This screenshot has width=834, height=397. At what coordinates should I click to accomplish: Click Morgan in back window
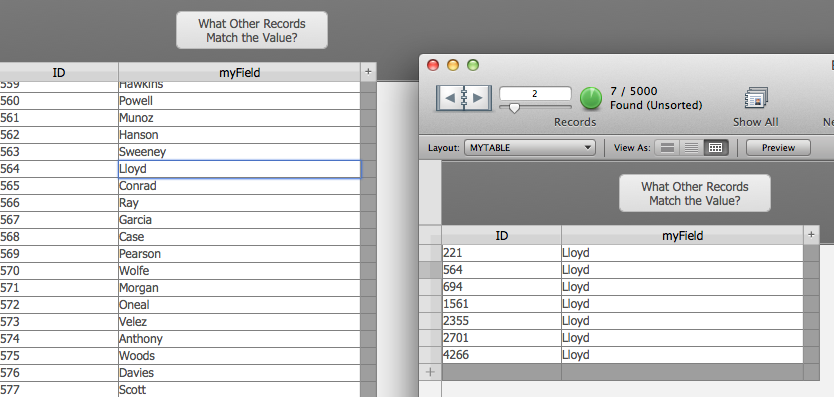point(239,288)
